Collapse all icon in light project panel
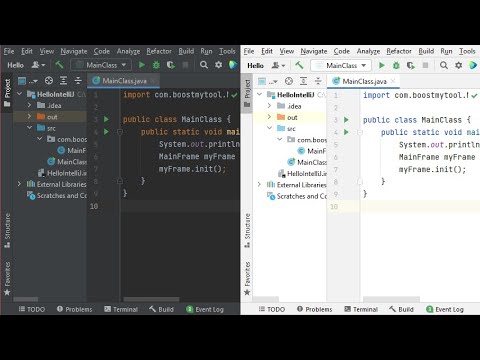Screen dimensions: 480x360 tap(318, 81)
